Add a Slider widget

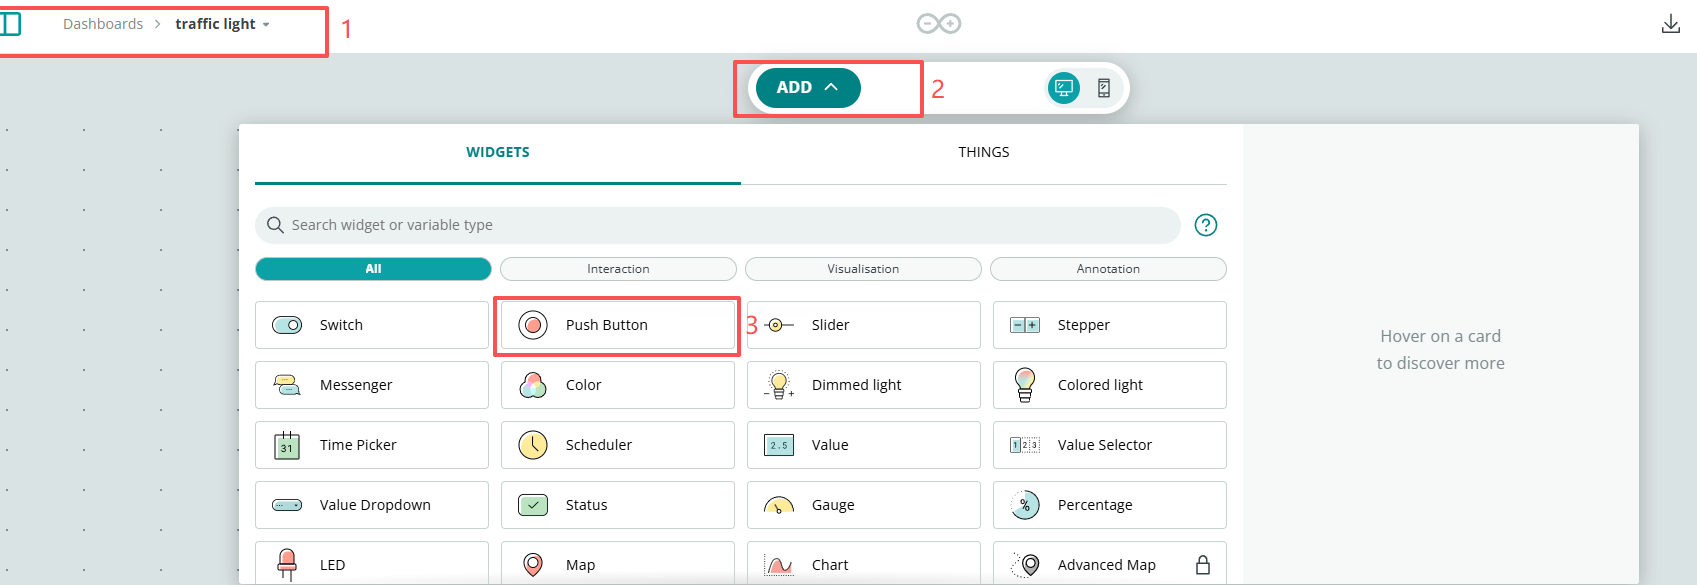[x=864, y=325]
